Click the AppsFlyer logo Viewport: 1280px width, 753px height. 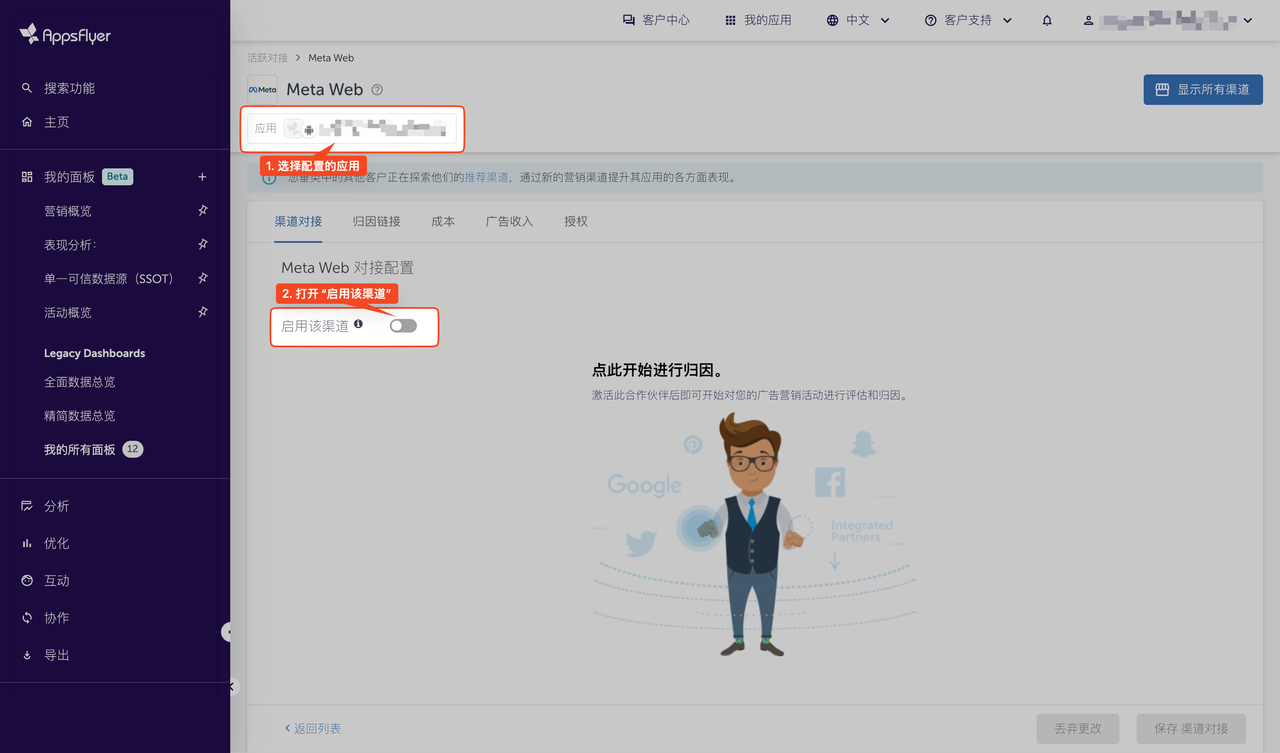pyautogui.click(x=66, y=35)
